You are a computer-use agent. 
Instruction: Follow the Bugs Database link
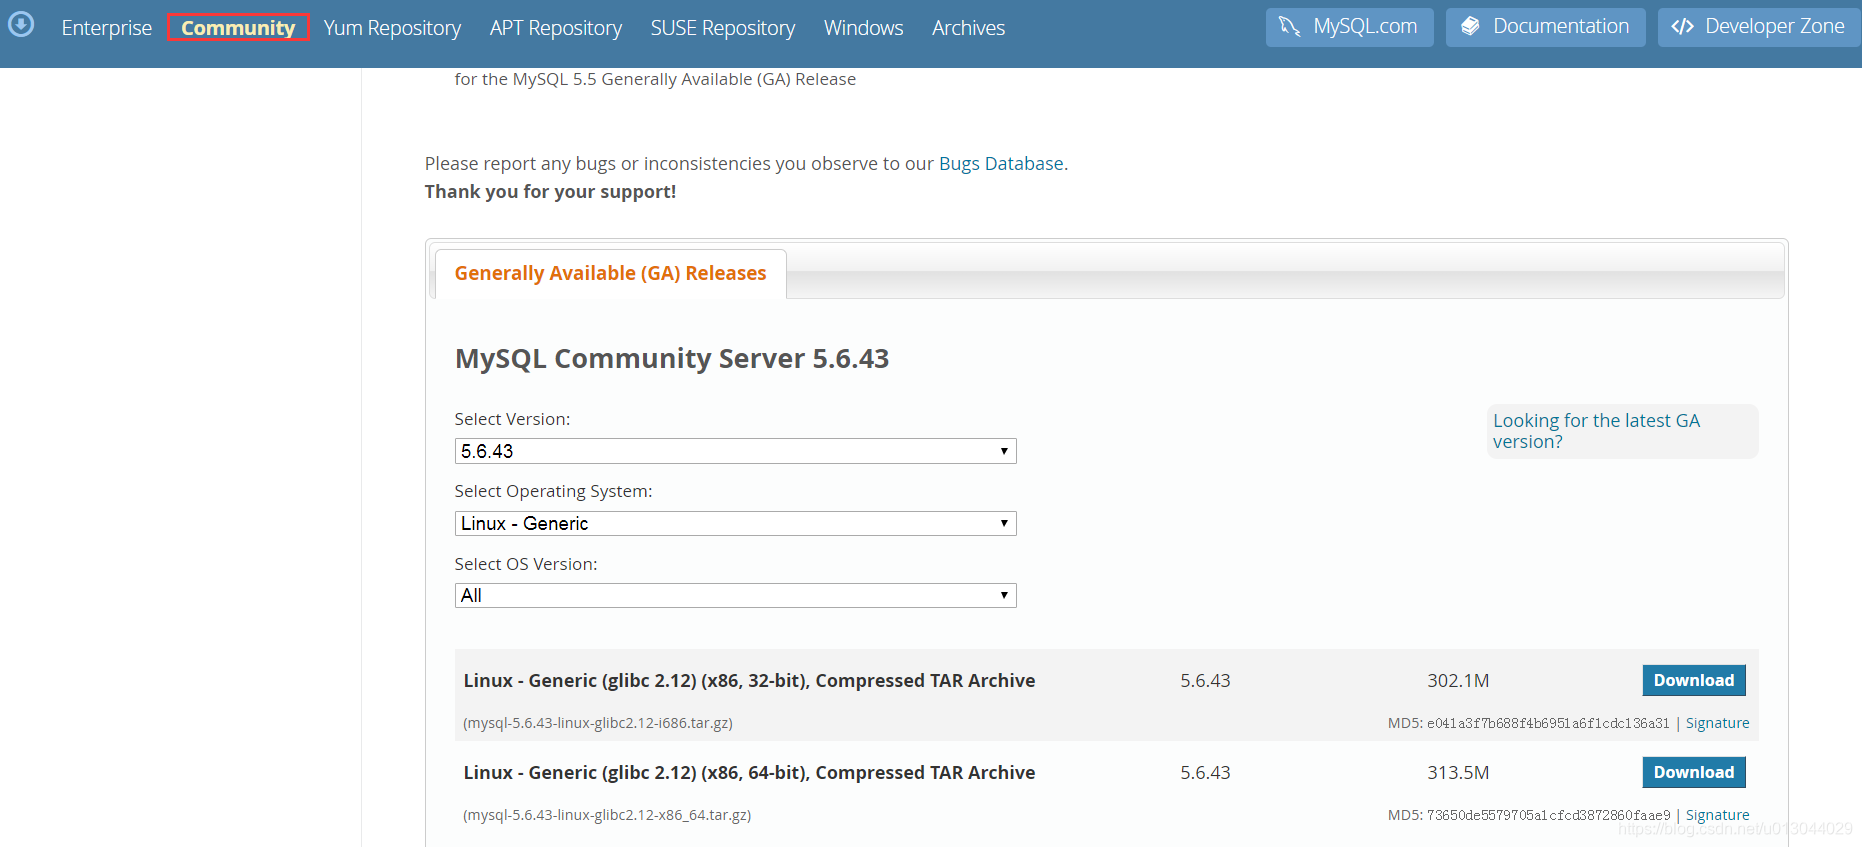point(1001,164)
